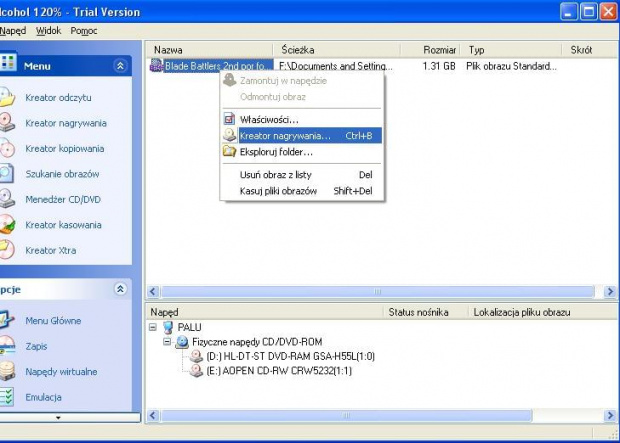Image resolution: width=620 pixels, height=443 pixels.
Task: Open Kreator kopiowania sidebar link
Action: [x=65, y=149]
